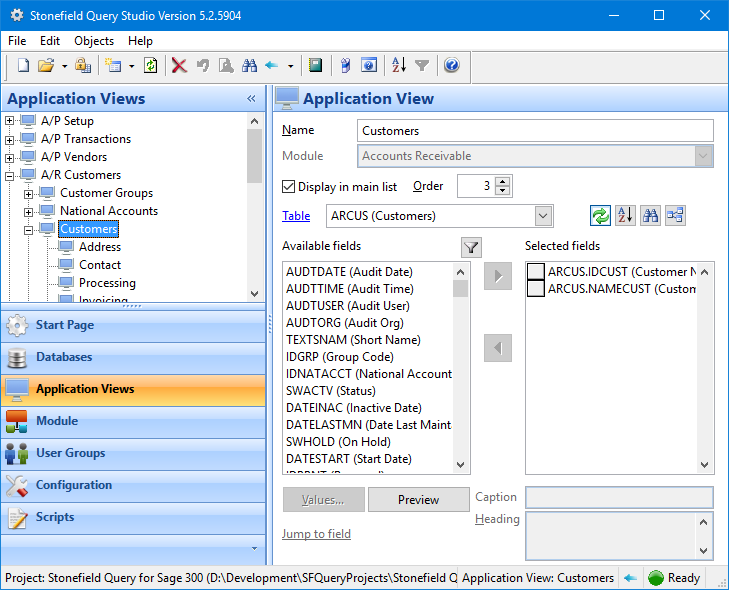729x590 pixels.
Task: Click the blue help question mark icon
Action: [451, 66]
